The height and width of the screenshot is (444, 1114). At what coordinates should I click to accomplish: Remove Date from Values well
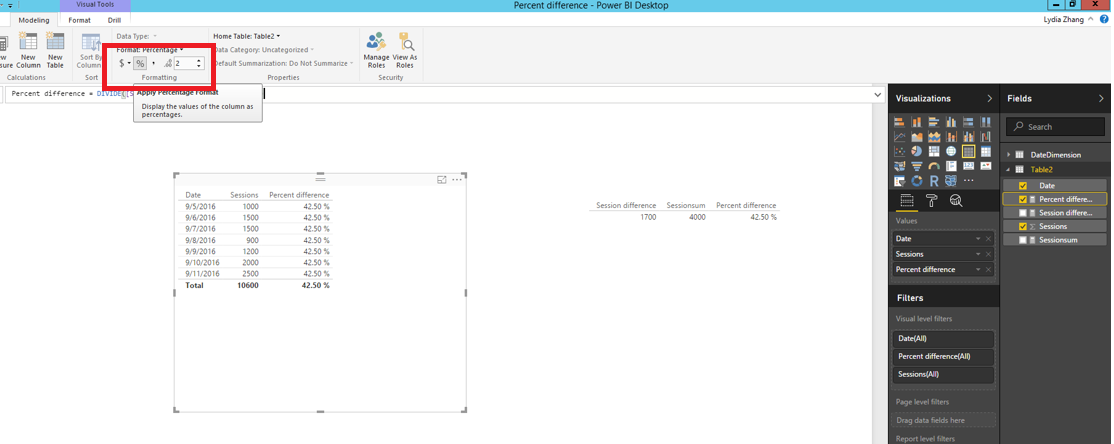point(988,239)
